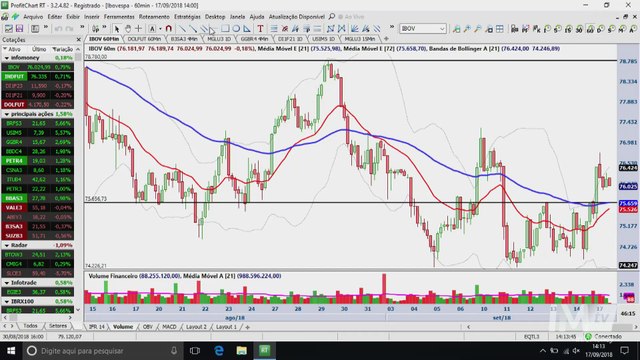
Task: Select the OBV indicator tab
Action: tap(147, 327)
